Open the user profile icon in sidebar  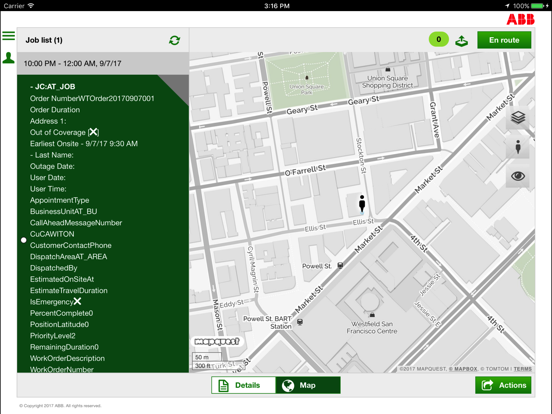(x=8, y=58)
